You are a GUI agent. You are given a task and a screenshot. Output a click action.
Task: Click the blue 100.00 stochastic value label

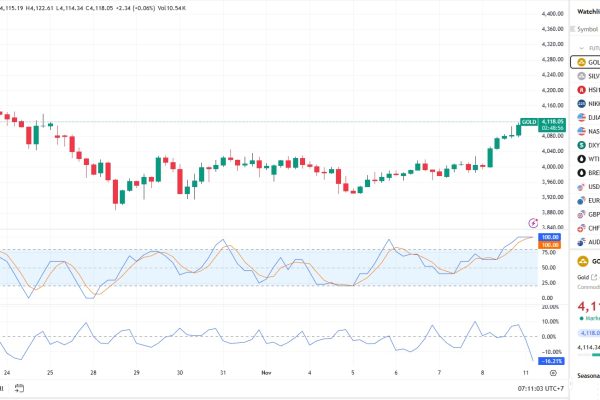549,238
